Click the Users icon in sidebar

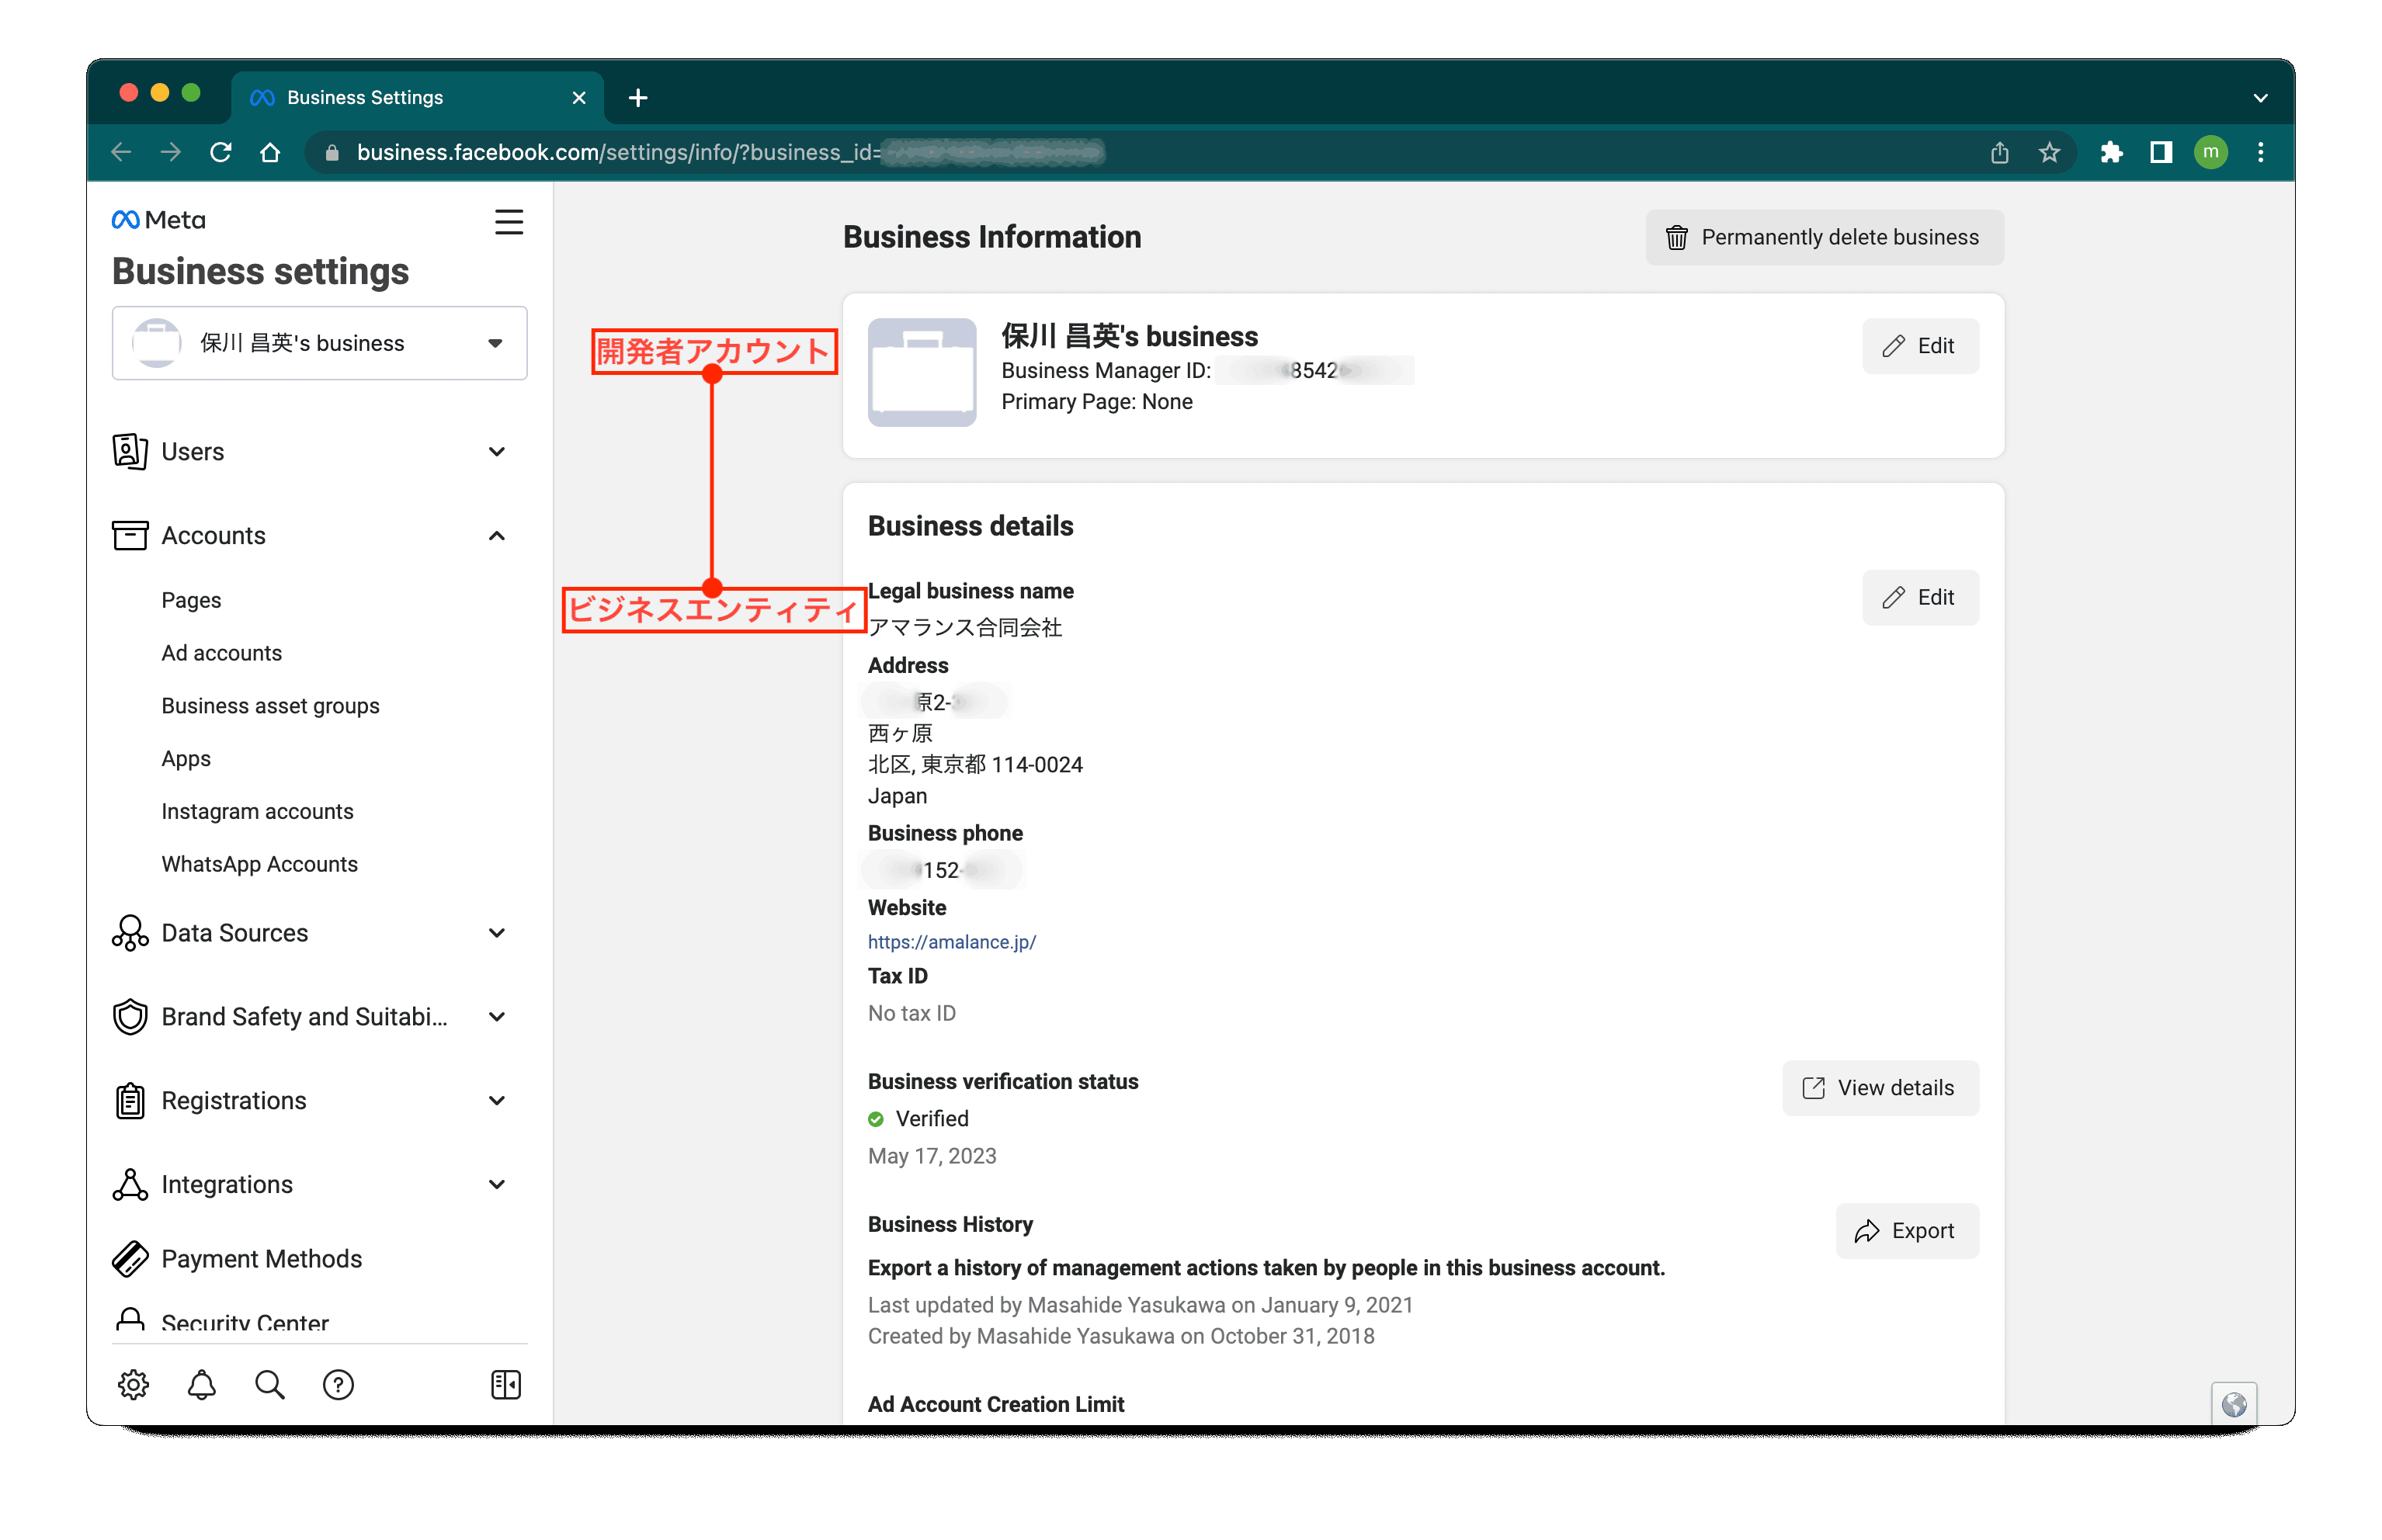[x=130, y=451]
